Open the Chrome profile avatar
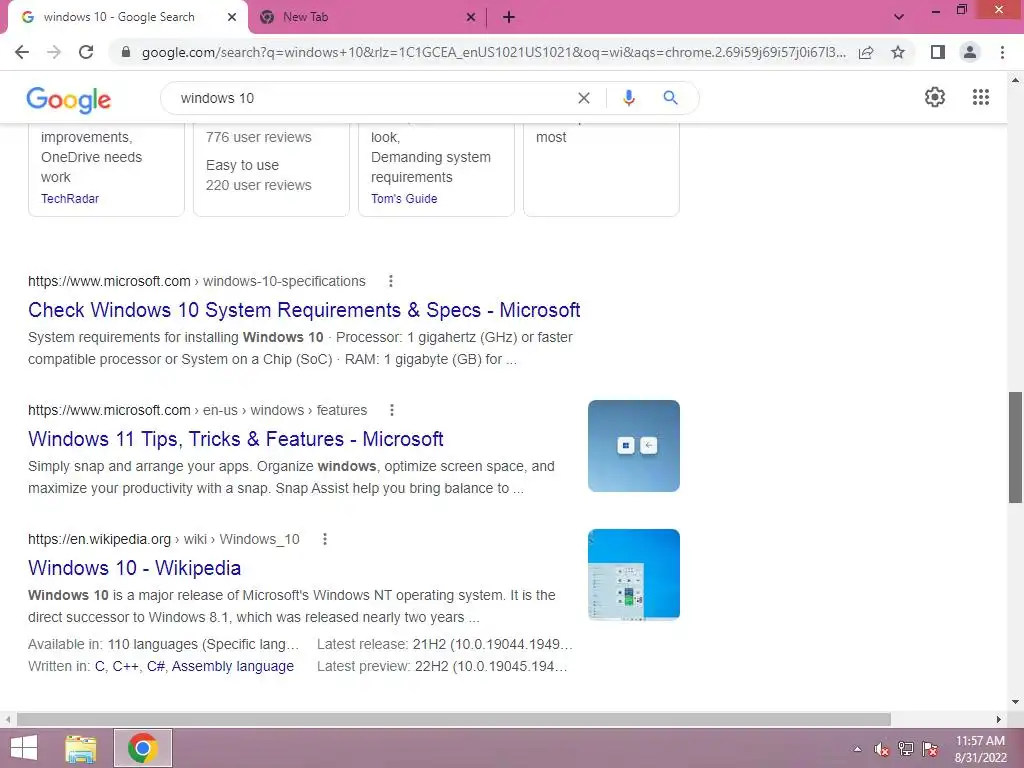The width and height of the screenshot is (1024, 768). (x=970, y=52)
